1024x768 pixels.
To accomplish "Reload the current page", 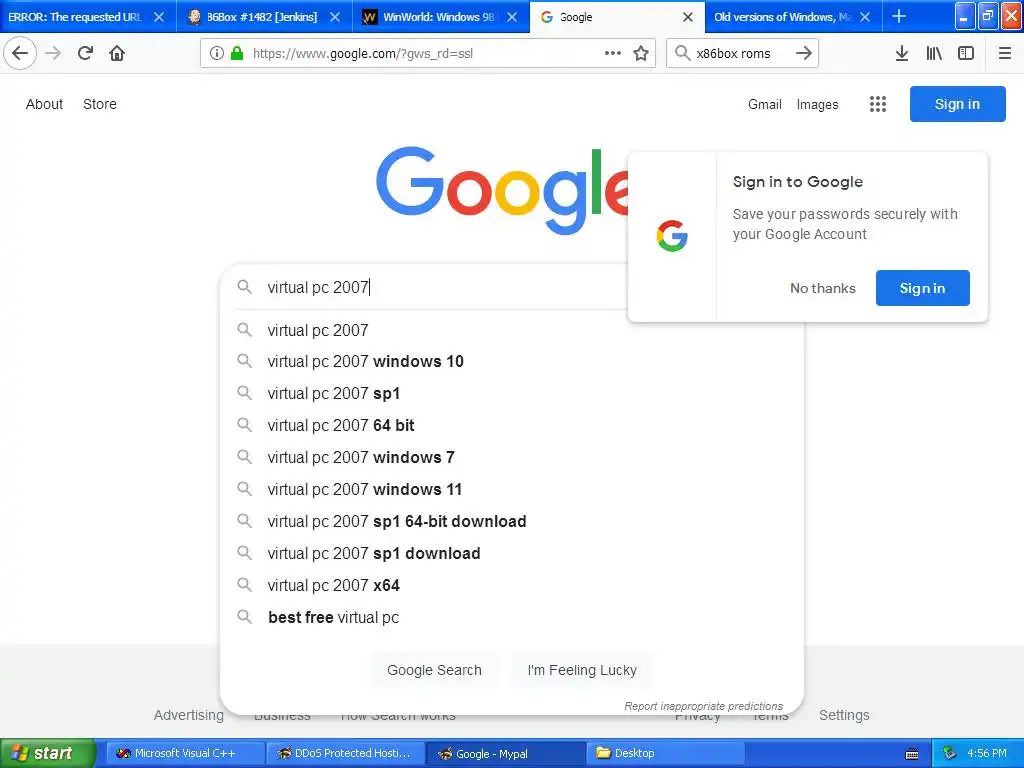I will (85, 54).
